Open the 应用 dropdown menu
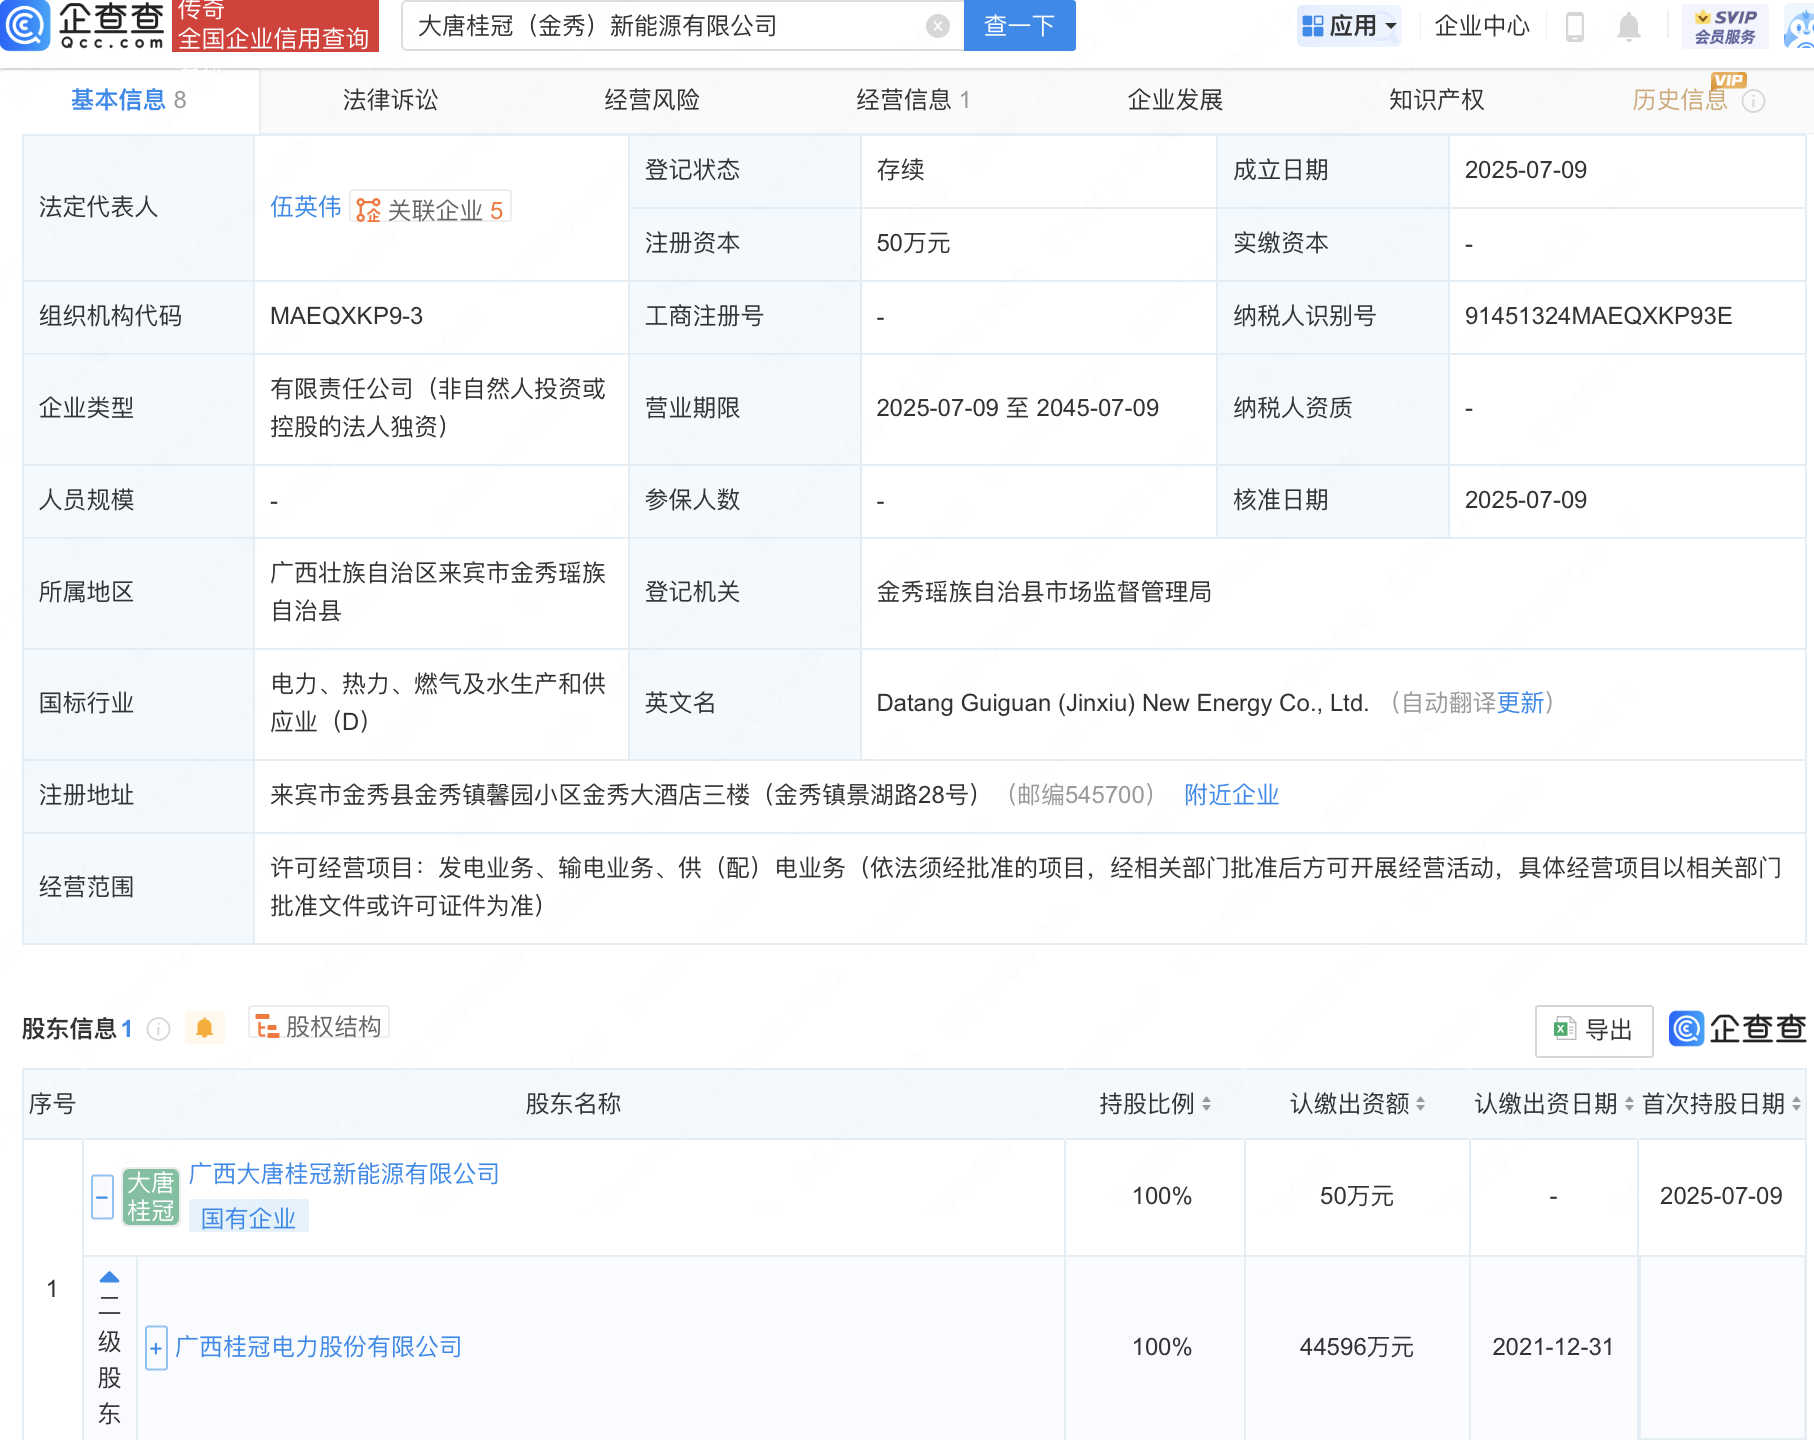 (x=1349, y=26)
